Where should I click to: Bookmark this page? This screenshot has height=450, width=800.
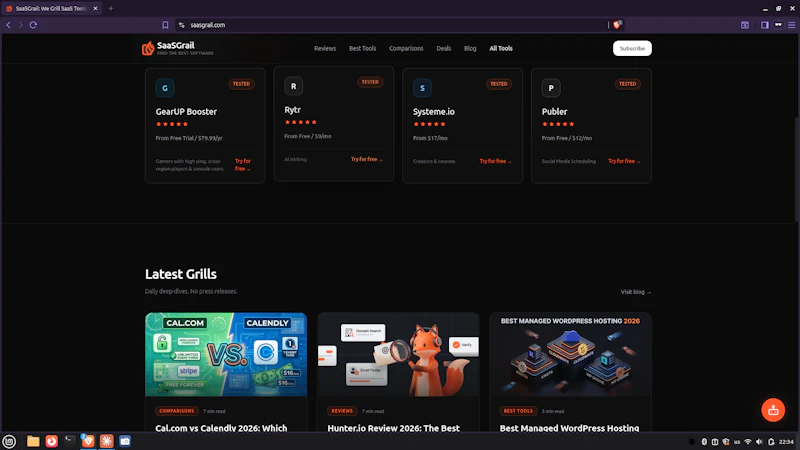pyautogui.click(x=165, y=25)
